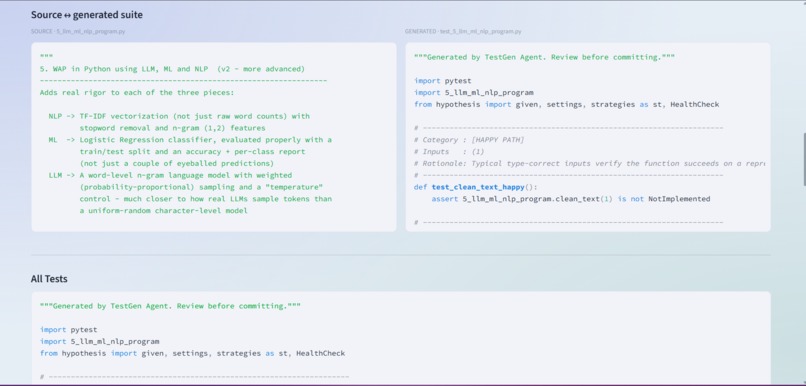Click the "LLM -> A word-level n-gram language model" line

(170, 175)
